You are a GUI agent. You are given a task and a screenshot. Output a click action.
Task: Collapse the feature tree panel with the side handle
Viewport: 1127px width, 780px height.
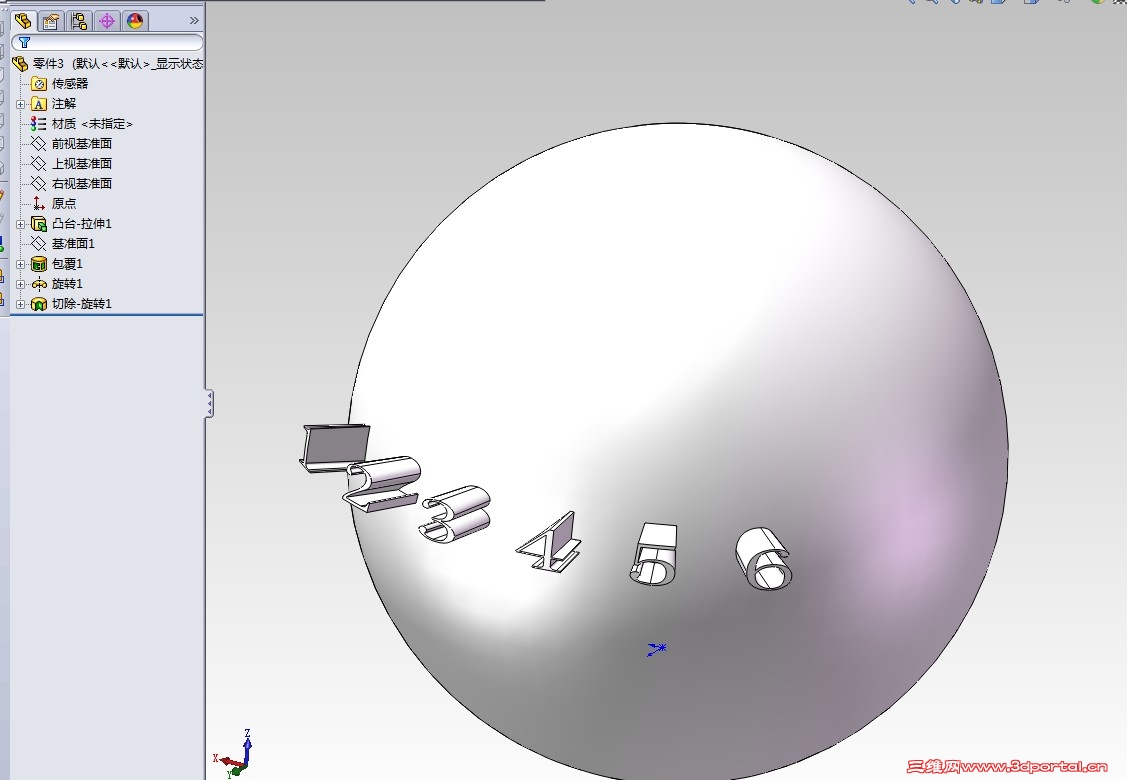(x=209, y=403)
